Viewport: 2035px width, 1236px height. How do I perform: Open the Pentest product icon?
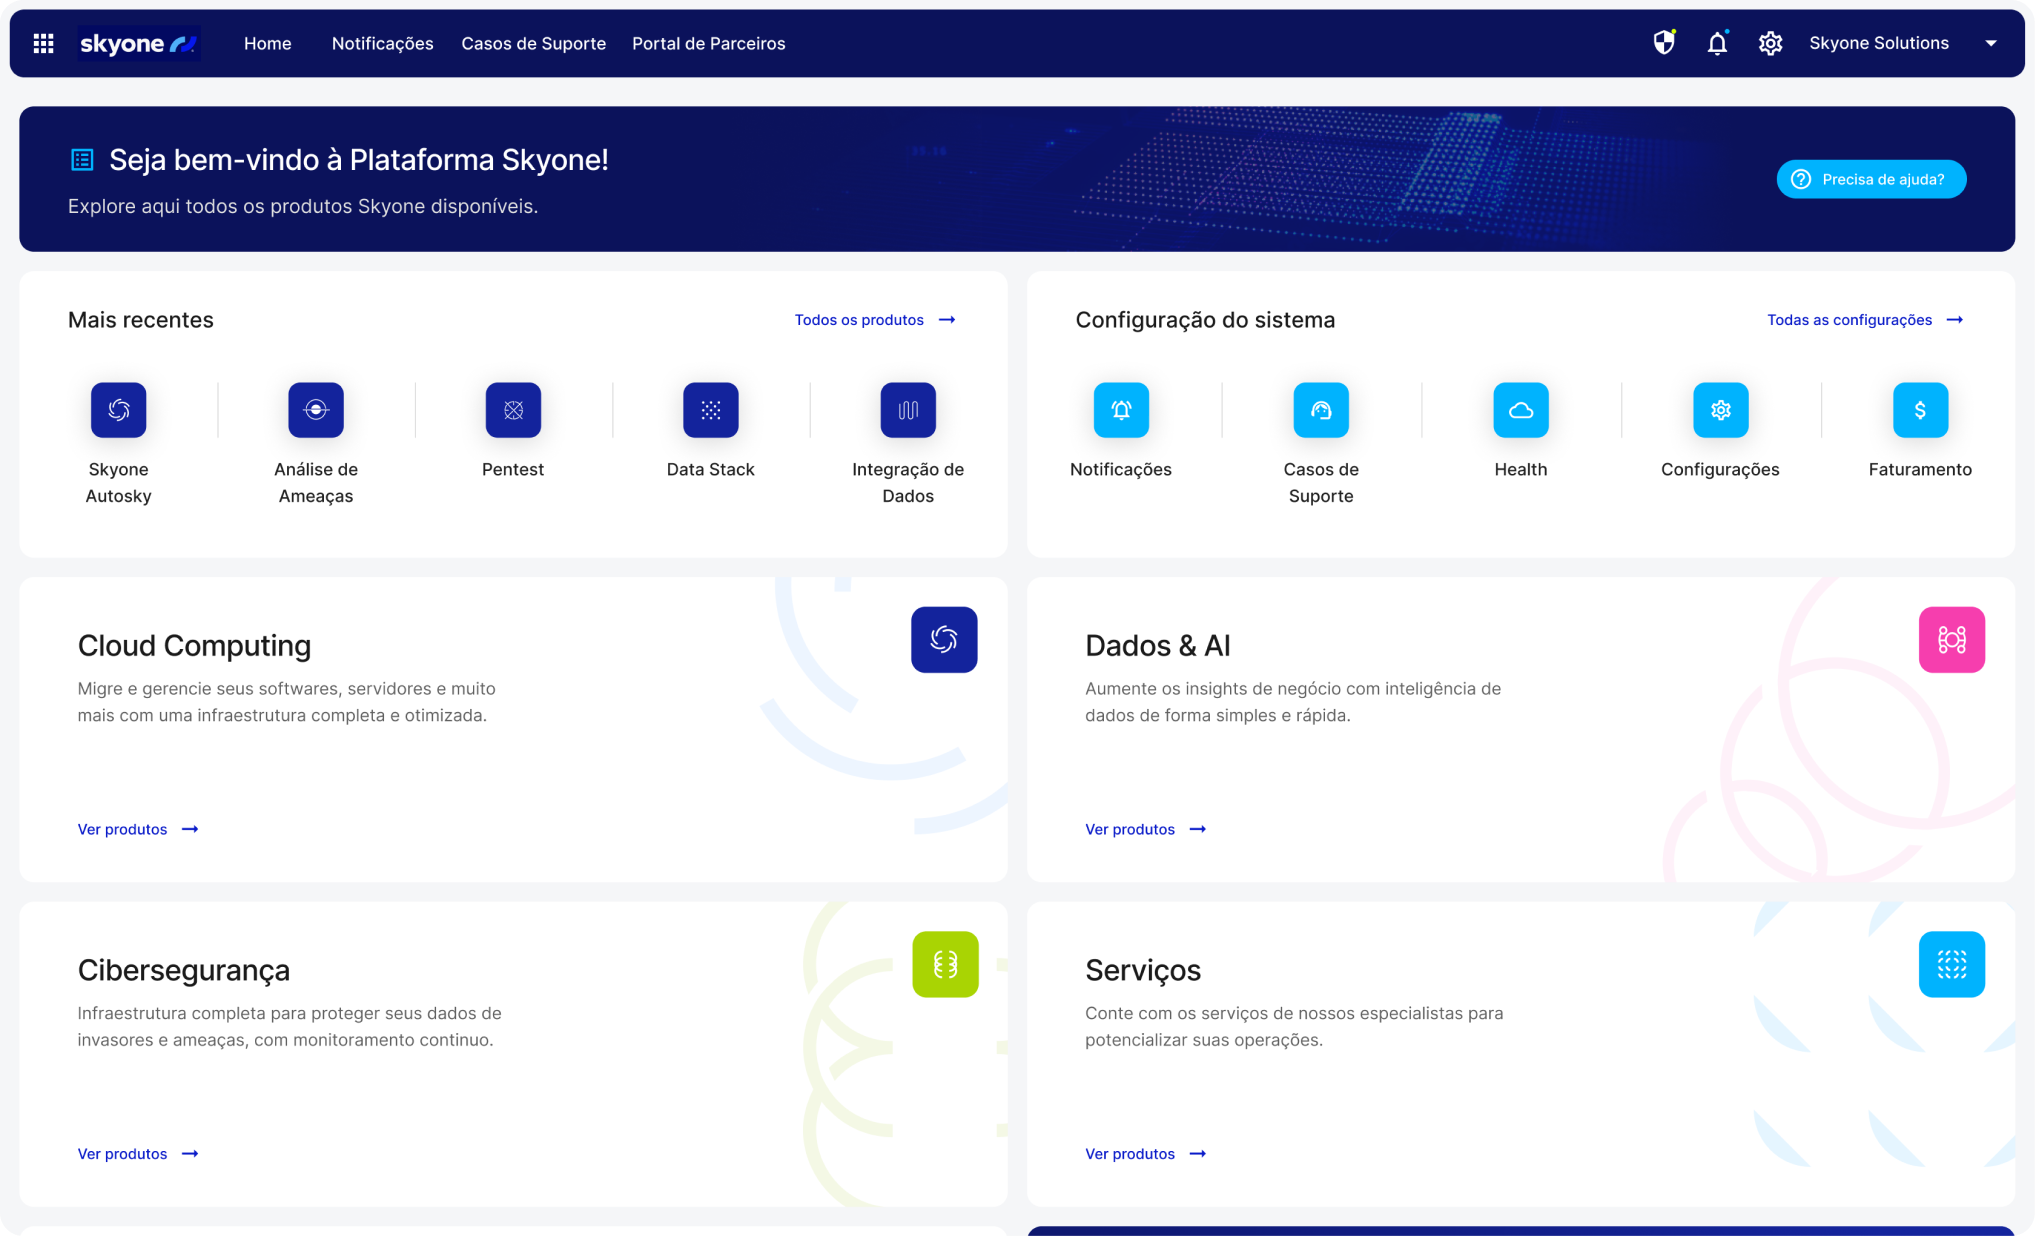pyautogui.click(x=513, y=410)
